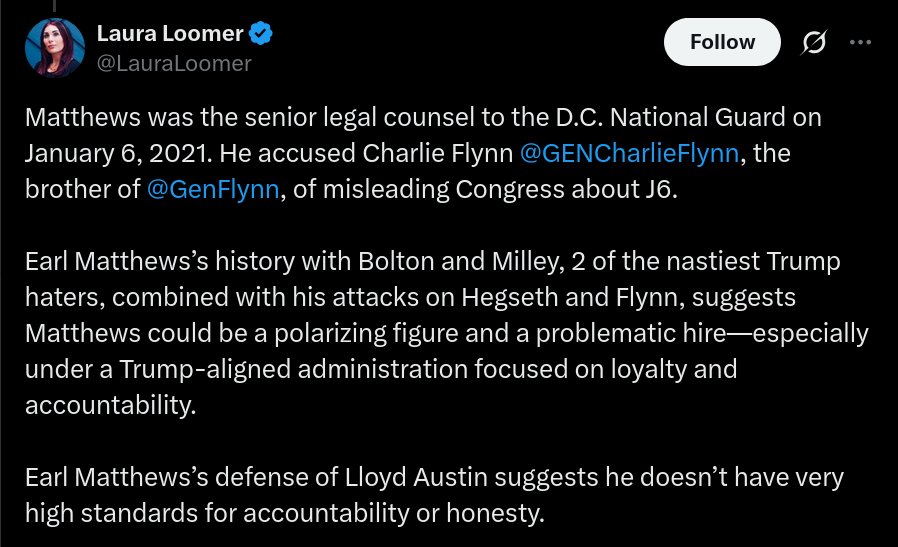The image size is (898, 547).
Task: Click 'Trump-aligned administration' text
Action: [x=294, y=369]
